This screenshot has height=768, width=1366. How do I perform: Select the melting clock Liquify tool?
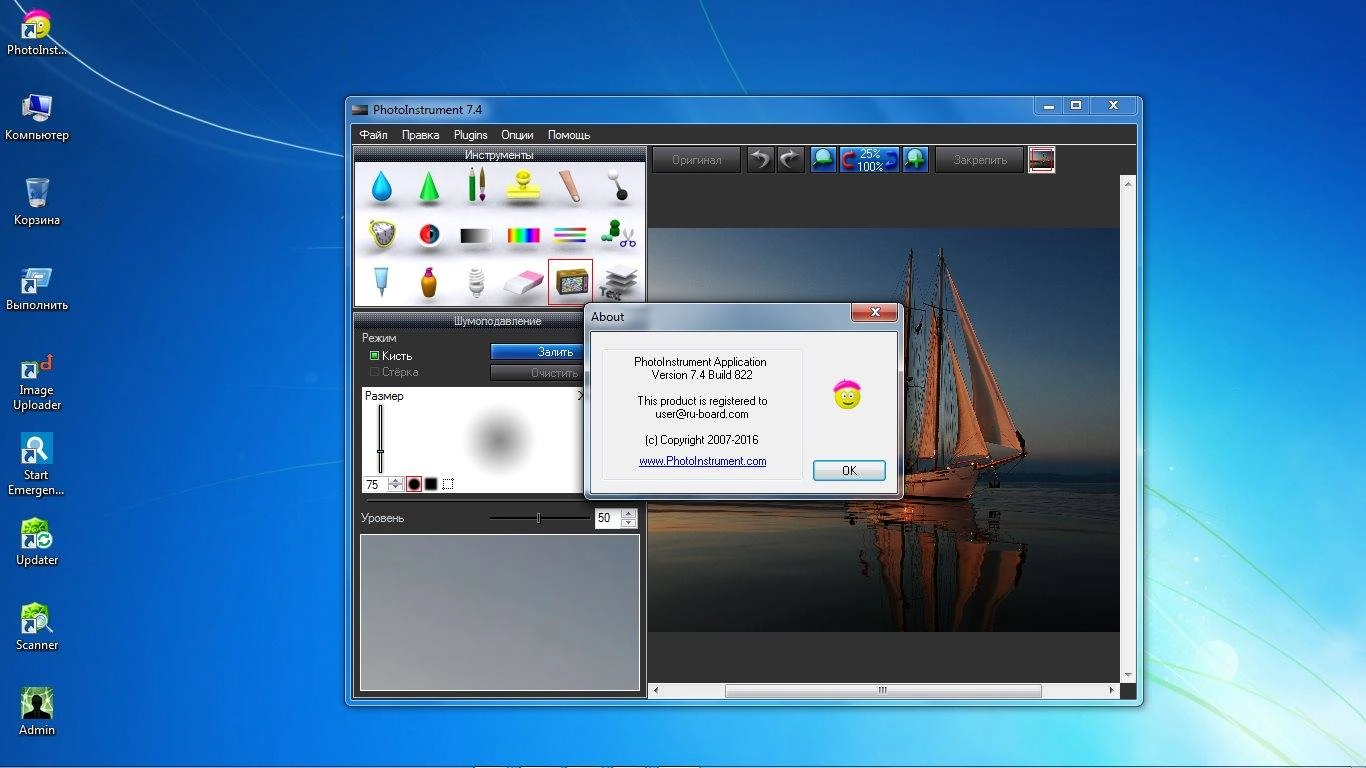(381, 235)
